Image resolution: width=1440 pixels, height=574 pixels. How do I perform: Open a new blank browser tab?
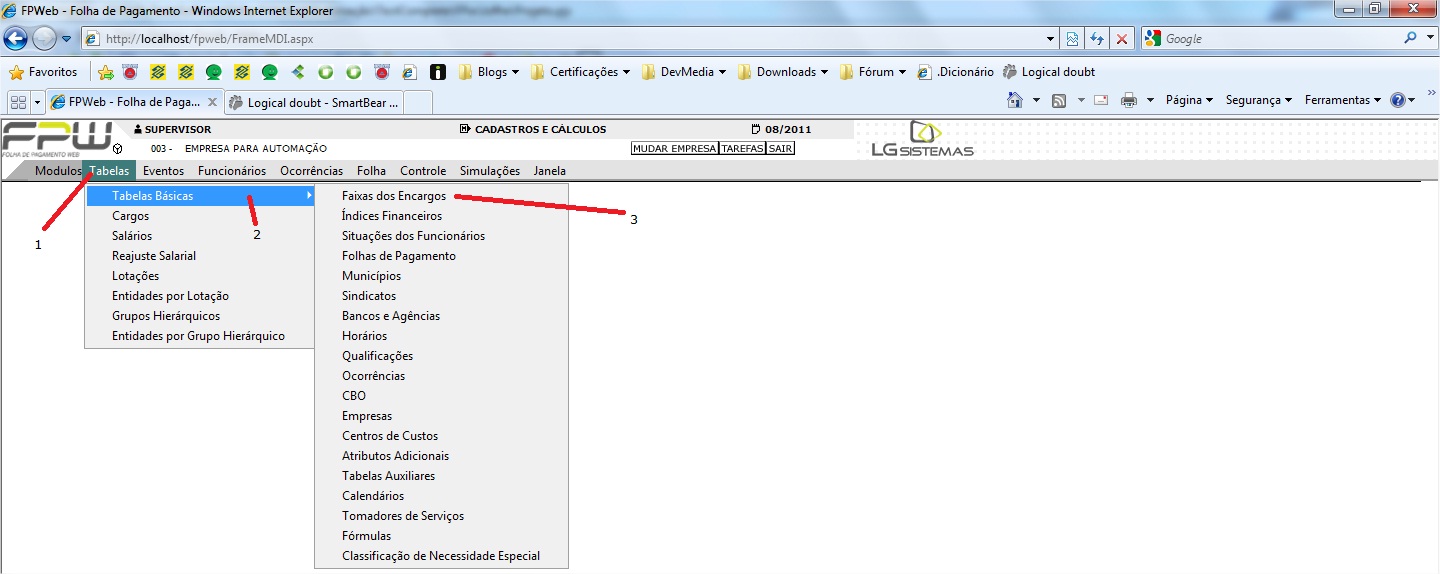(418, 102)
